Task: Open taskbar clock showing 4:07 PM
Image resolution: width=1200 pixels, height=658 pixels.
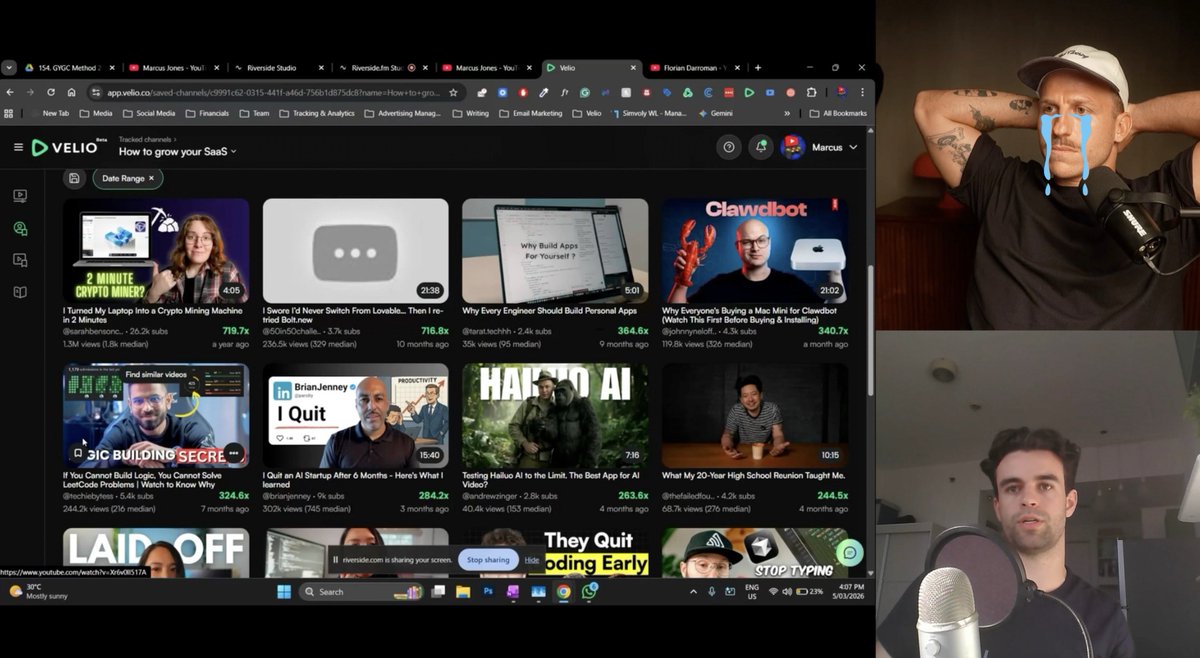Action: click(846, 591)
